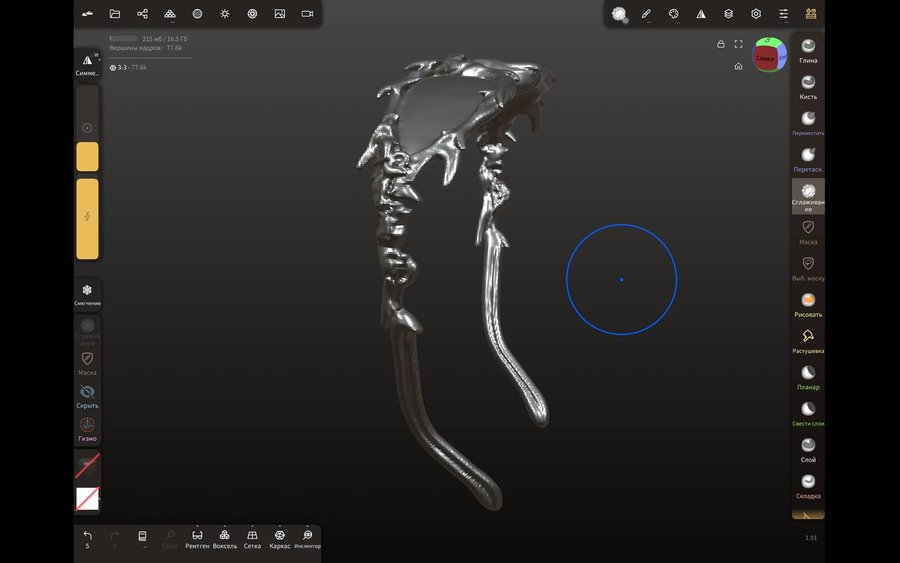The height and width of the screenshot is (563, 900).
Task: Click the Соло magnifier button
Action: [x=170, y=539]
